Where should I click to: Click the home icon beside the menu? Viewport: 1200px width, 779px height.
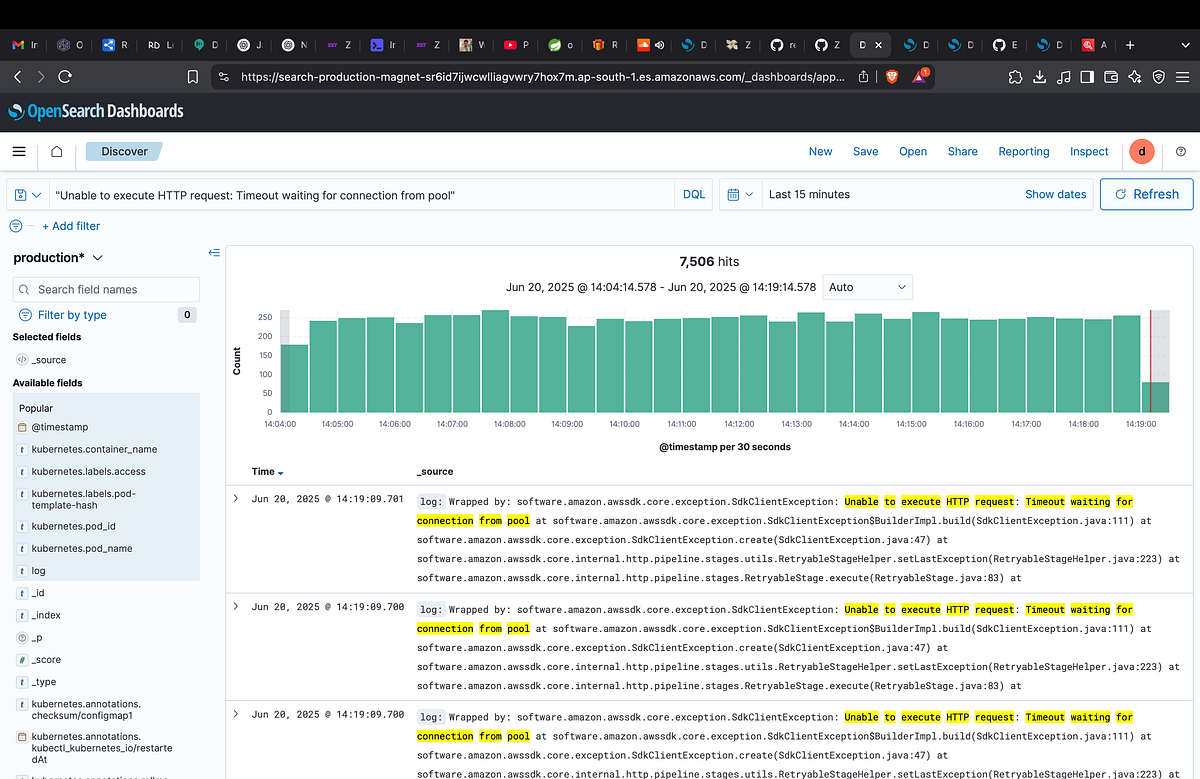[56, 151]
